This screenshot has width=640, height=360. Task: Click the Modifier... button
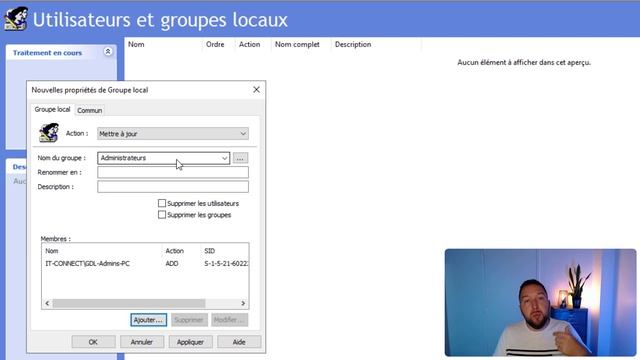coord(229,320)
